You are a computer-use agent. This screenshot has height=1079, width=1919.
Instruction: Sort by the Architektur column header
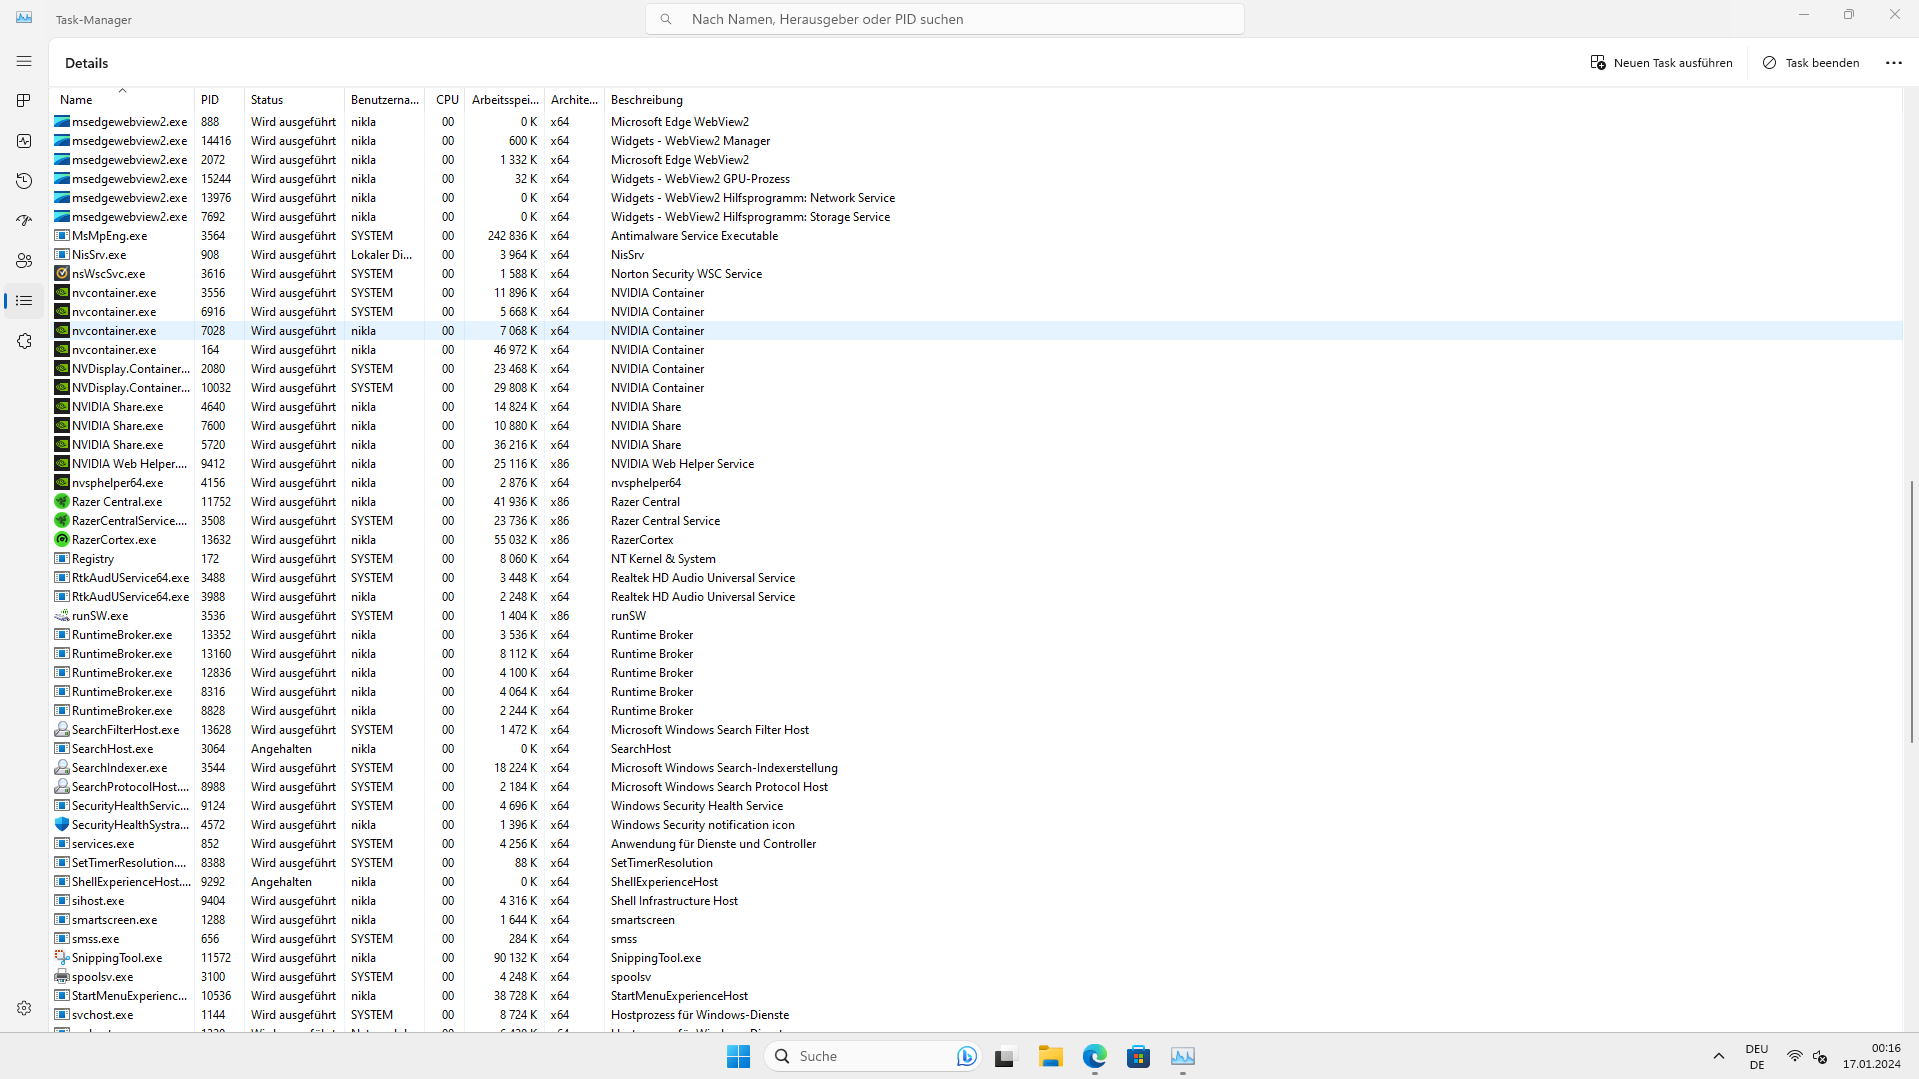click(x=574, y=100)
